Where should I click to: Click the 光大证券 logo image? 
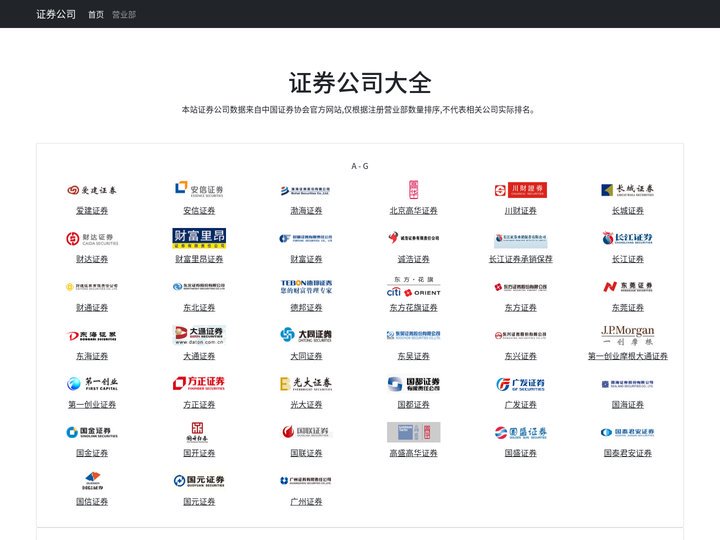(306, 384)
